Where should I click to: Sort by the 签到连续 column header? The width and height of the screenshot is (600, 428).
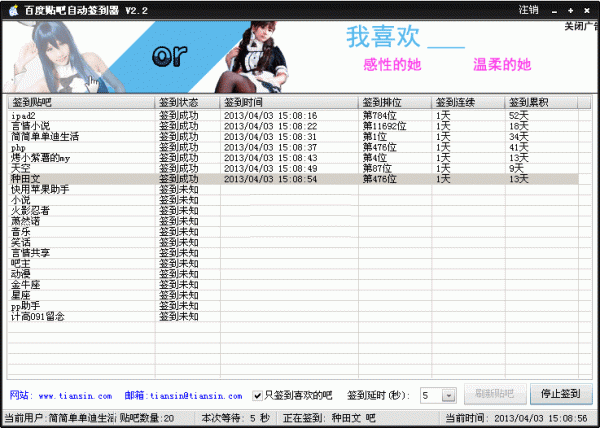click(467, 103)
